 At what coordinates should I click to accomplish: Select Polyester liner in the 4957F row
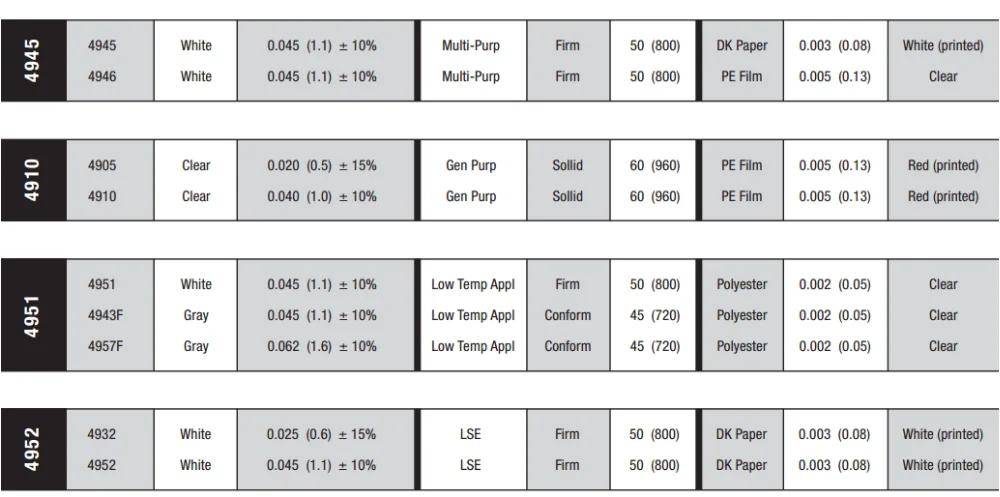pyautogui.click(x=742, y=346)
